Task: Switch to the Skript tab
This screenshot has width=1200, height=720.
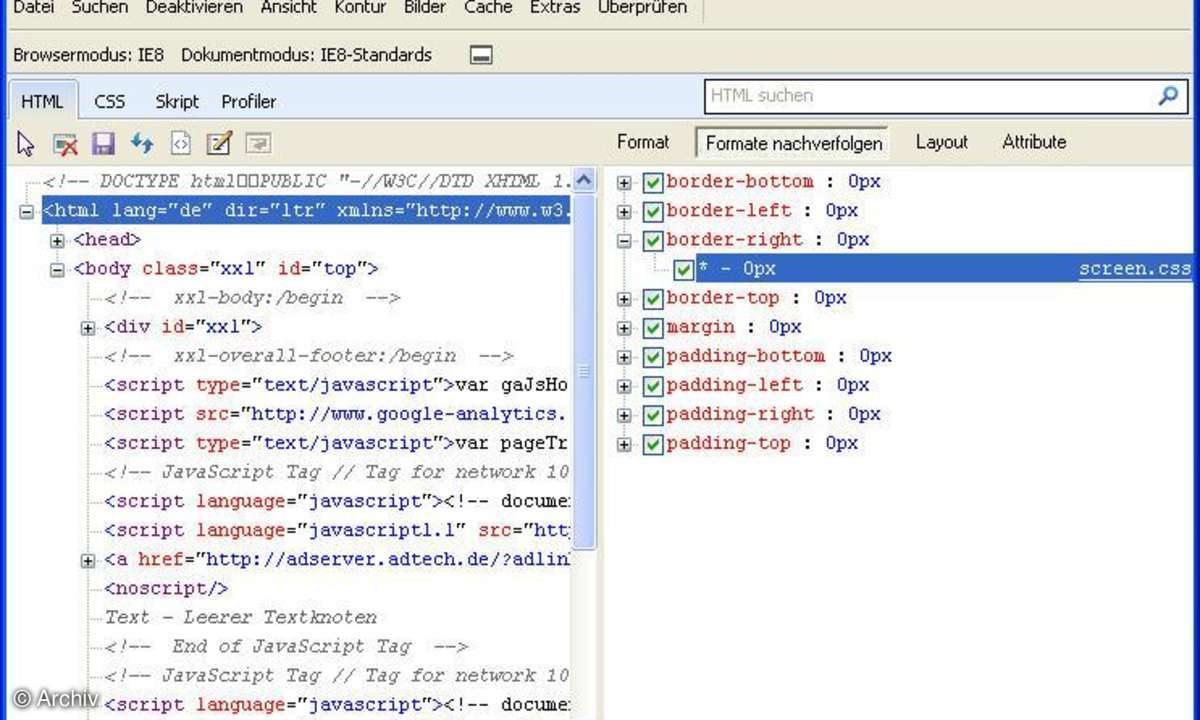Action: [x=177, y=102]
